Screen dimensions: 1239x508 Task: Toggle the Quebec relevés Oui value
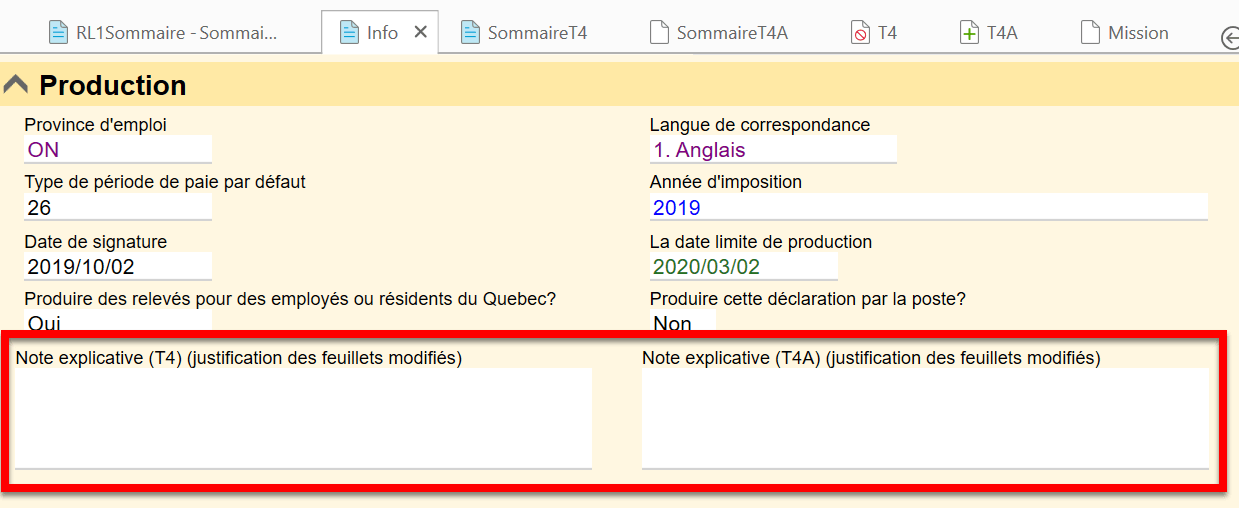coord(117,323)
